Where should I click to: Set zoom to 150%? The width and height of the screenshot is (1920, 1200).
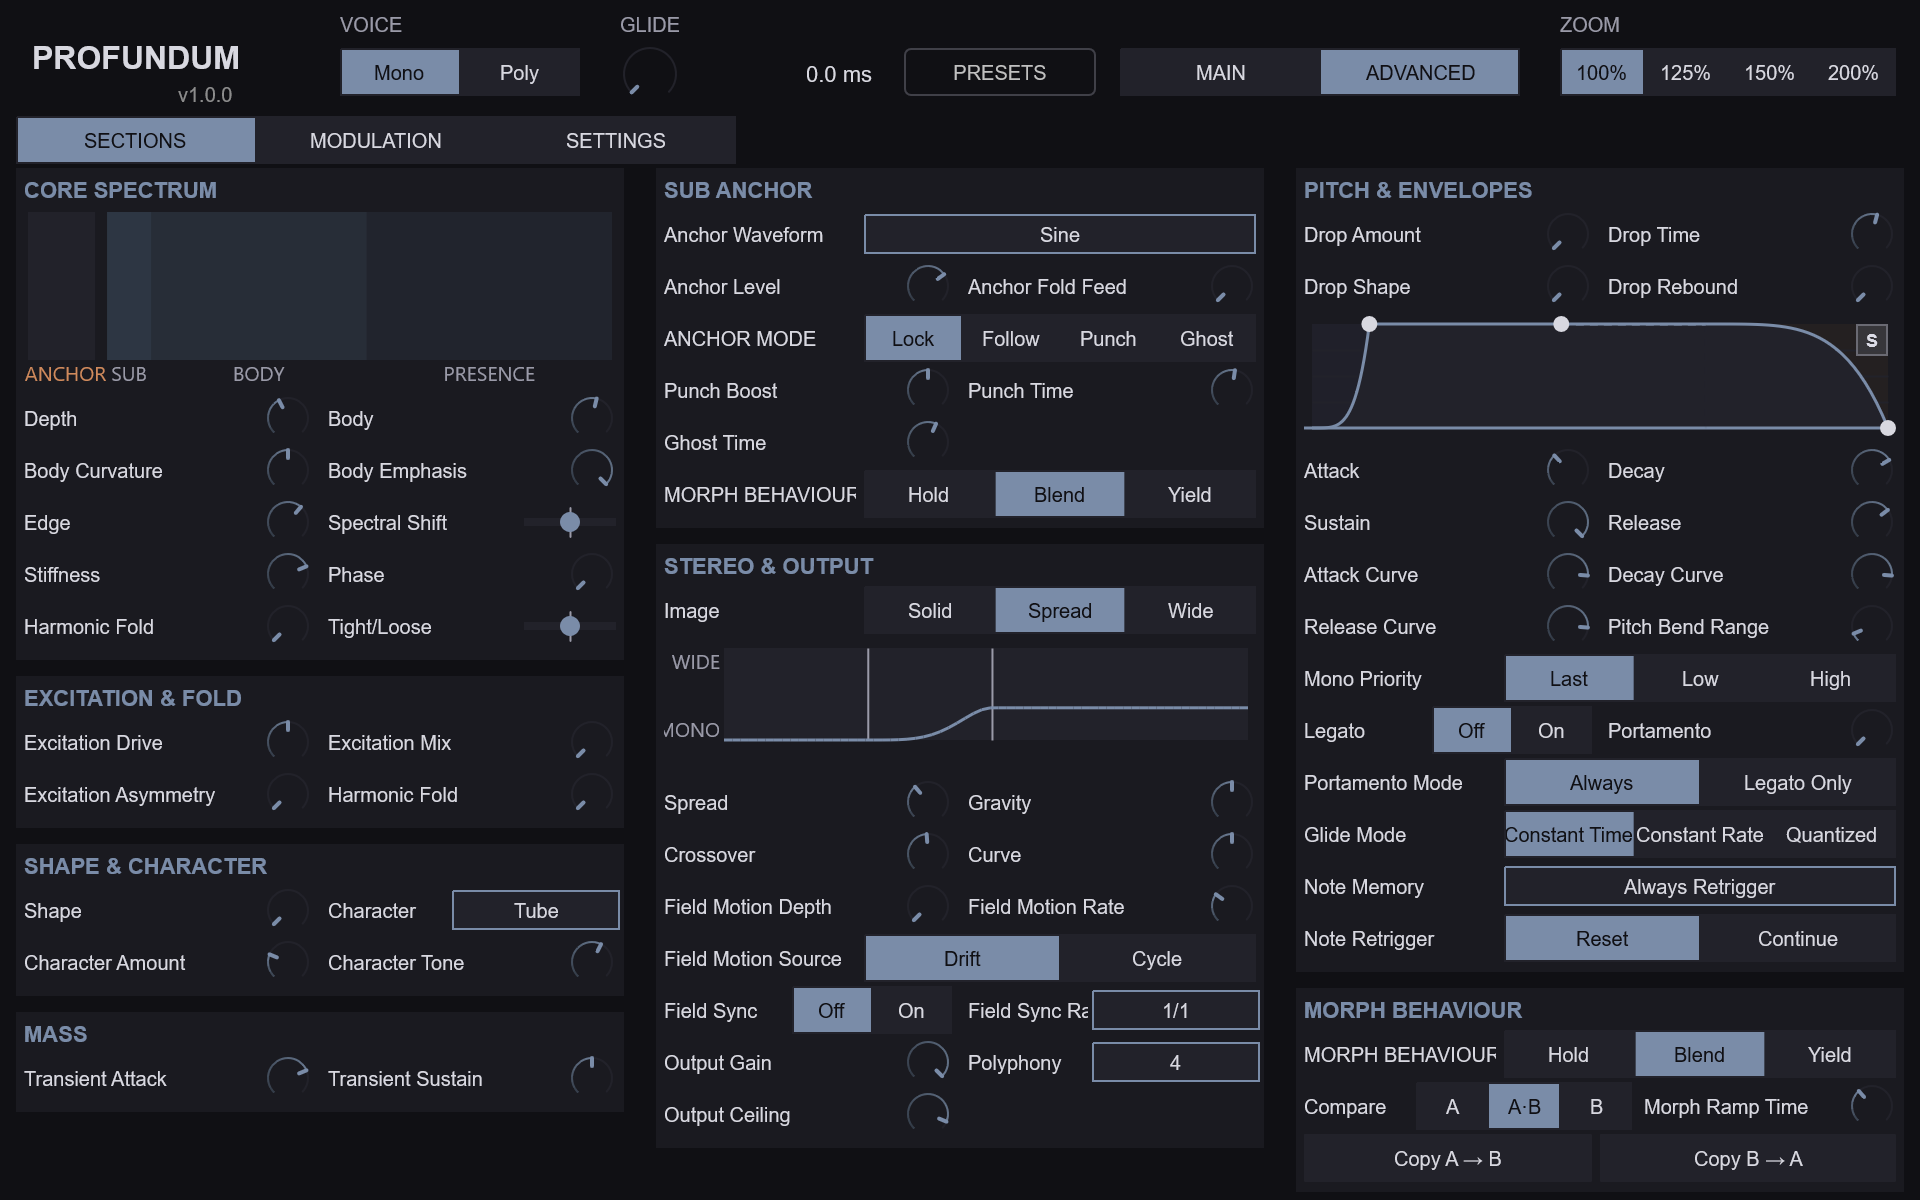pos(1769,72)
